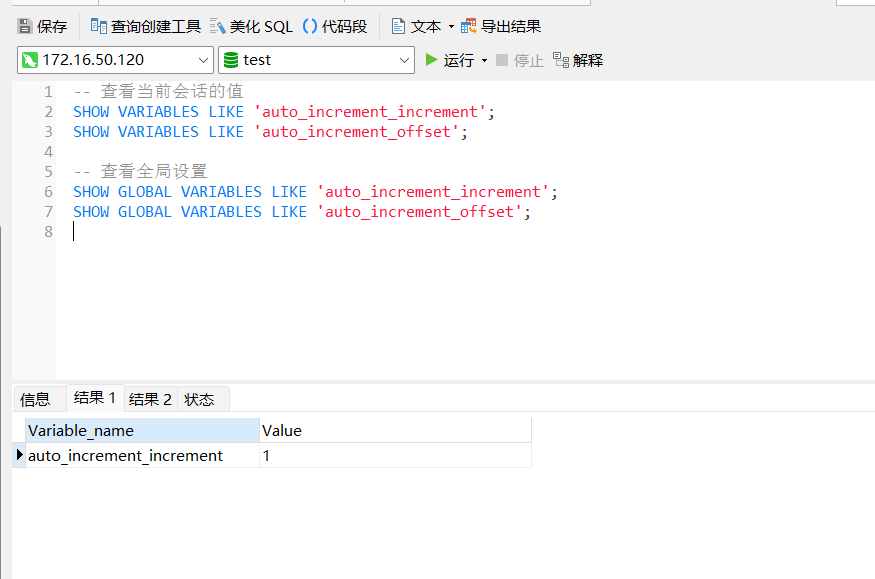The width and height of the screenshot is (875, 579).
Task: Click the Save (保存) disk icon
Action: point(25,27)
